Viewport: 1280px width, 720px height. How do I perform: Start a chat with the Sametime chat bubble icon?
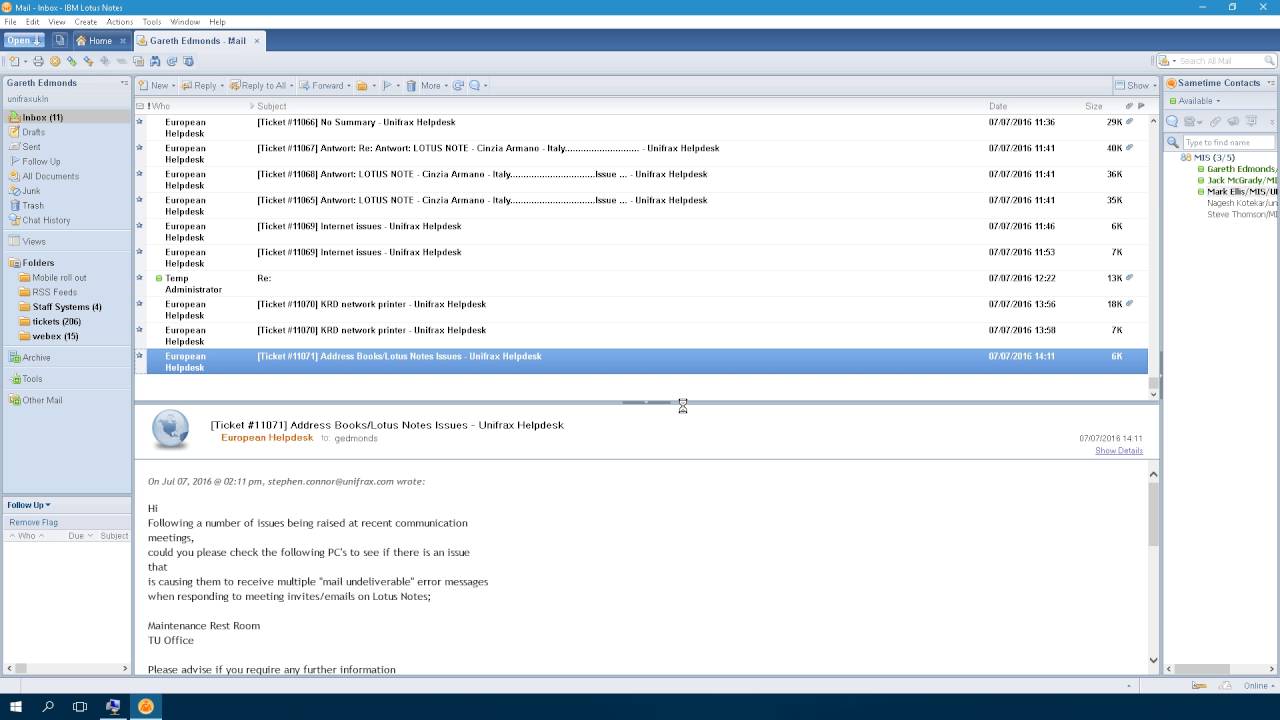(x=1172, y=121)
